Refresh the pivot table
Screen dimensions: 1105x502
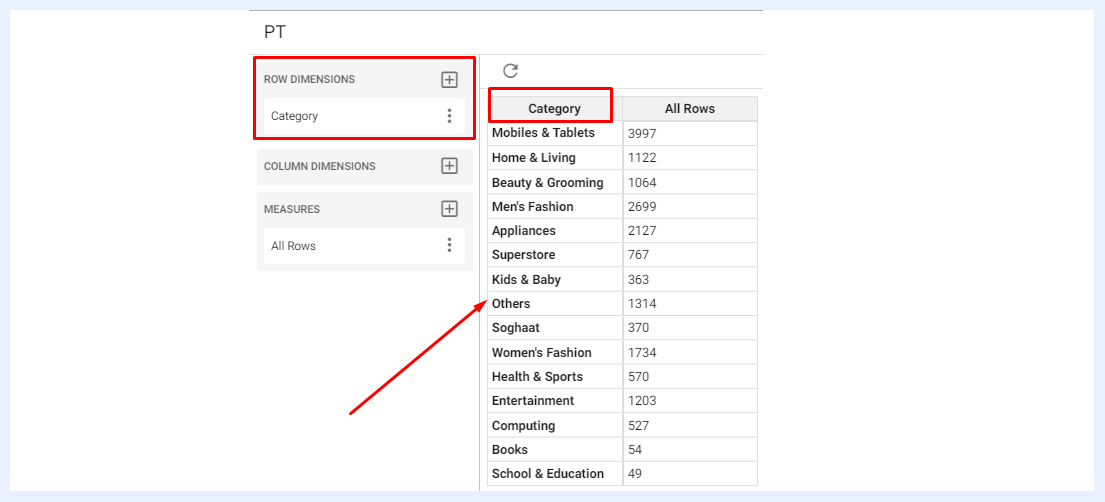[510, 71]
